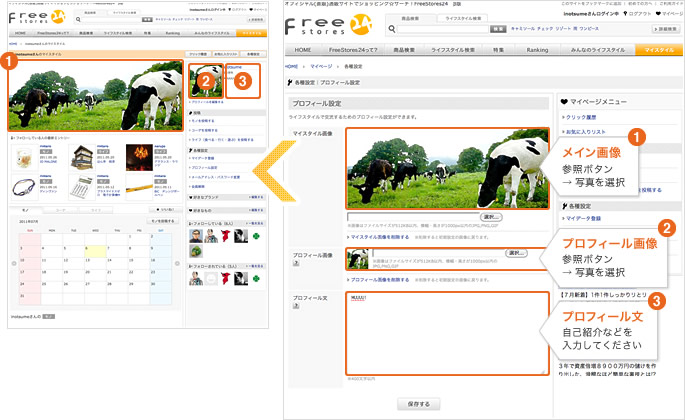
Task: Open ライフスタイル検索 nav bar item in right window
Action: point(453,50)
